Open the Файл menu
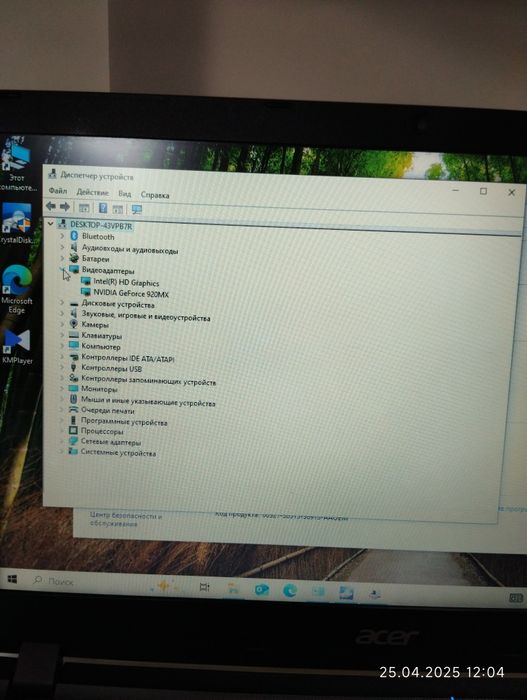Screen dimensions: 527x700 tap(58, 191)
